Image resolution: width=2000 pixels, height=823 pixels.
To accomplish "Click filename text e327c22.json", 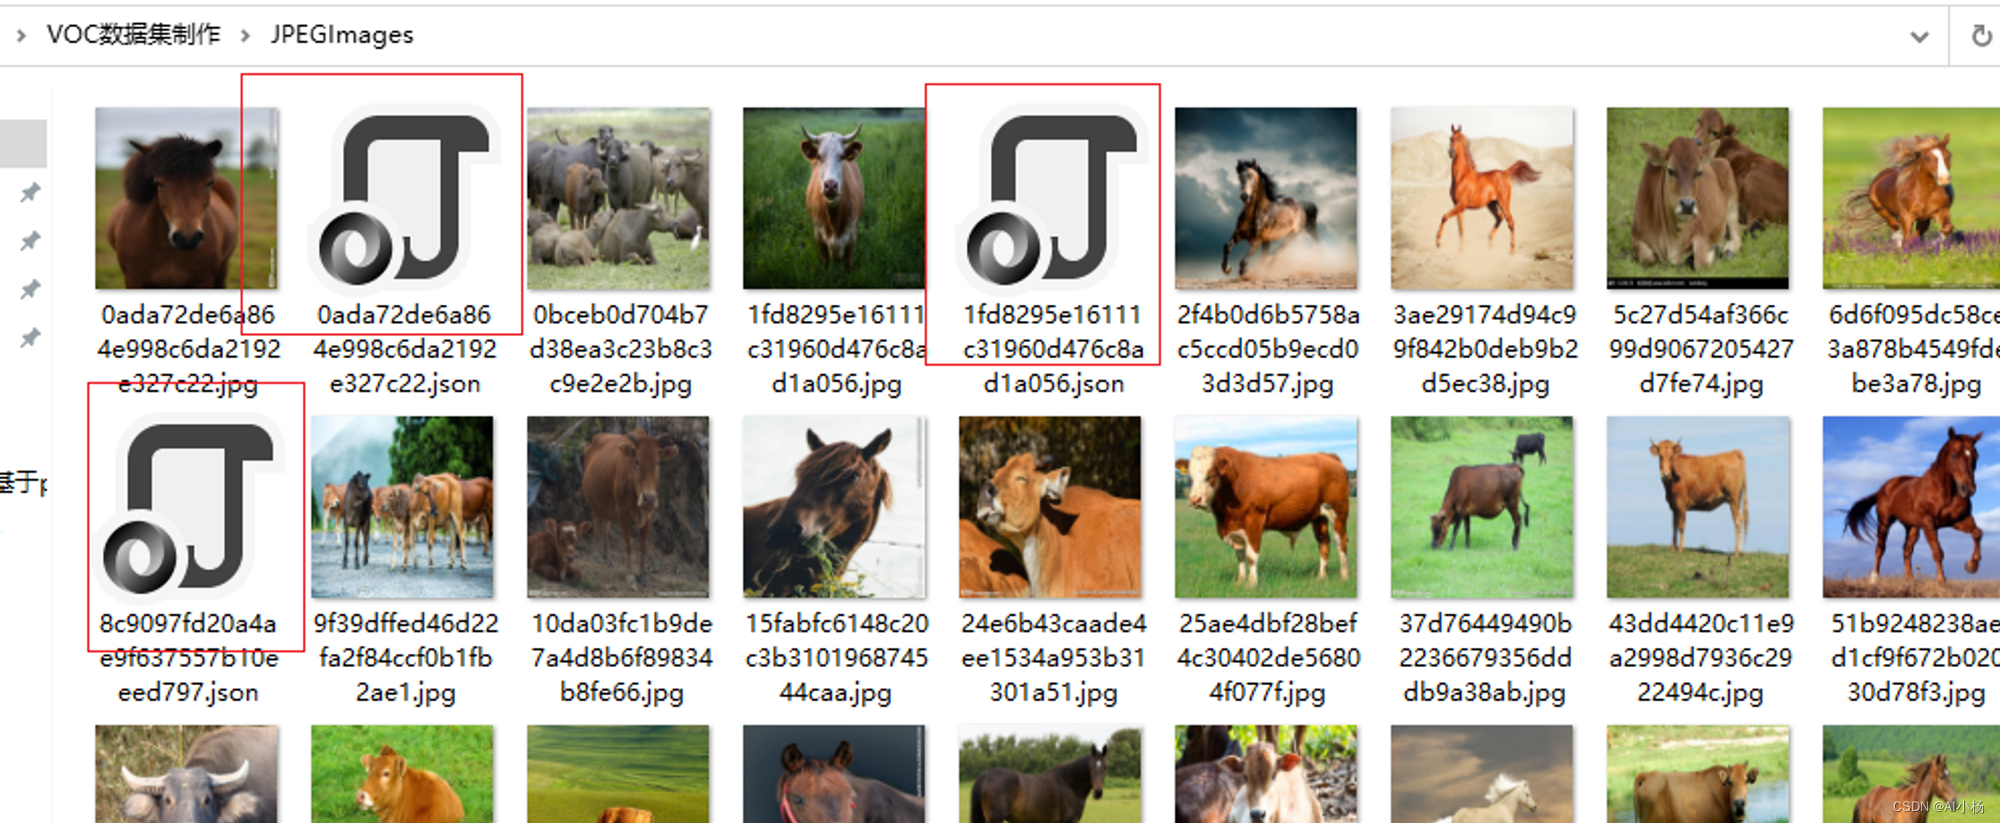I will [x=405, y=384].
